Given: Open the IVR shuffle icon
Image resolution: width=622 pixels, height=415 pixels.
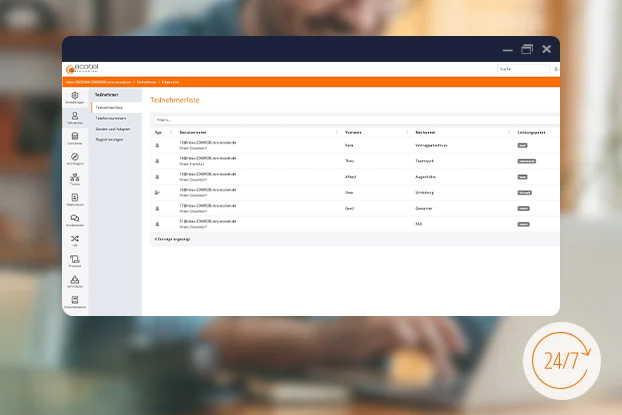Looking at the screenshot, I should pyautogui.click(x=75, y=240).
